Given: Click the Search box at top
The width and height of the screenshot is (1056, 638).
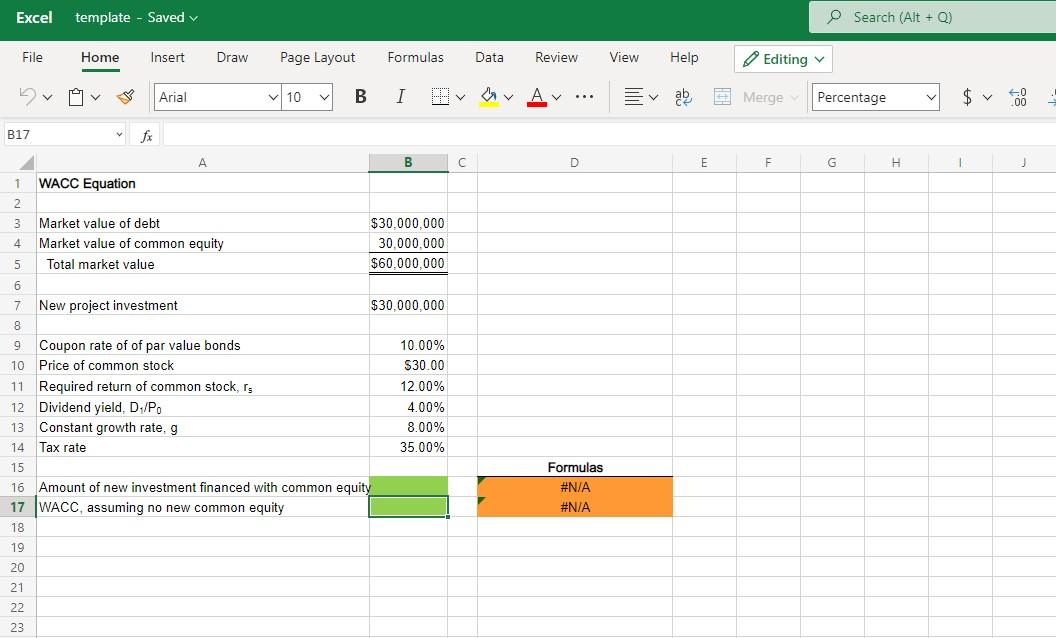Looking at the screenshot, I should [930, 16].
